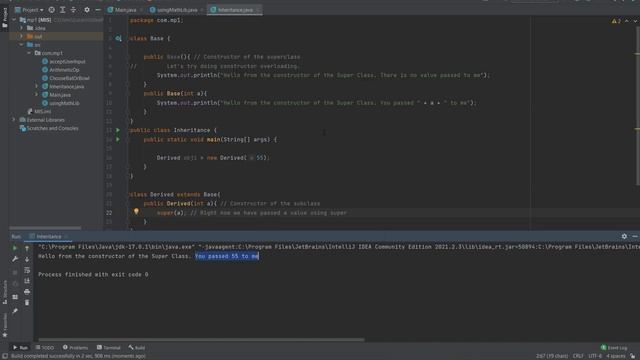Collapse the src folder
640x360 pixels.
coord(22,45)
